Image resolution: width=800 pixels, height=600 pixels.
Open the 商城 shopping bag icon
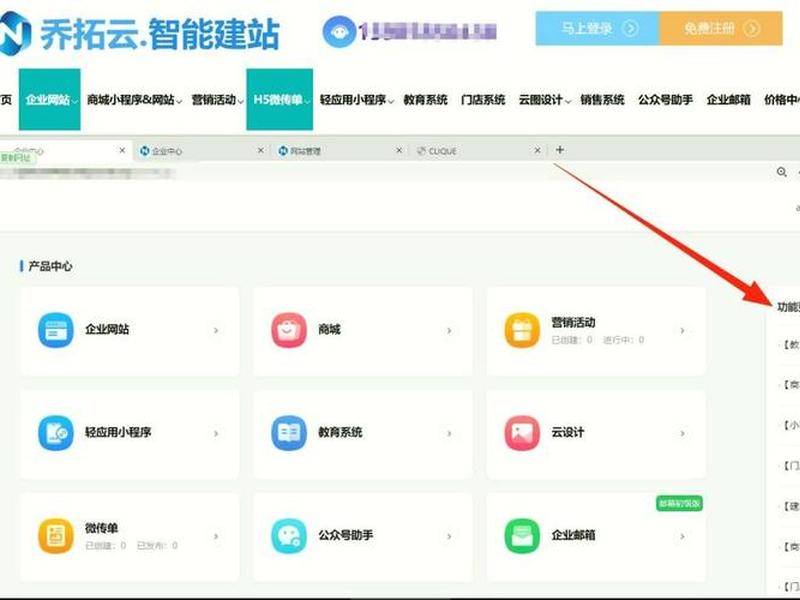tap(289, 330)
